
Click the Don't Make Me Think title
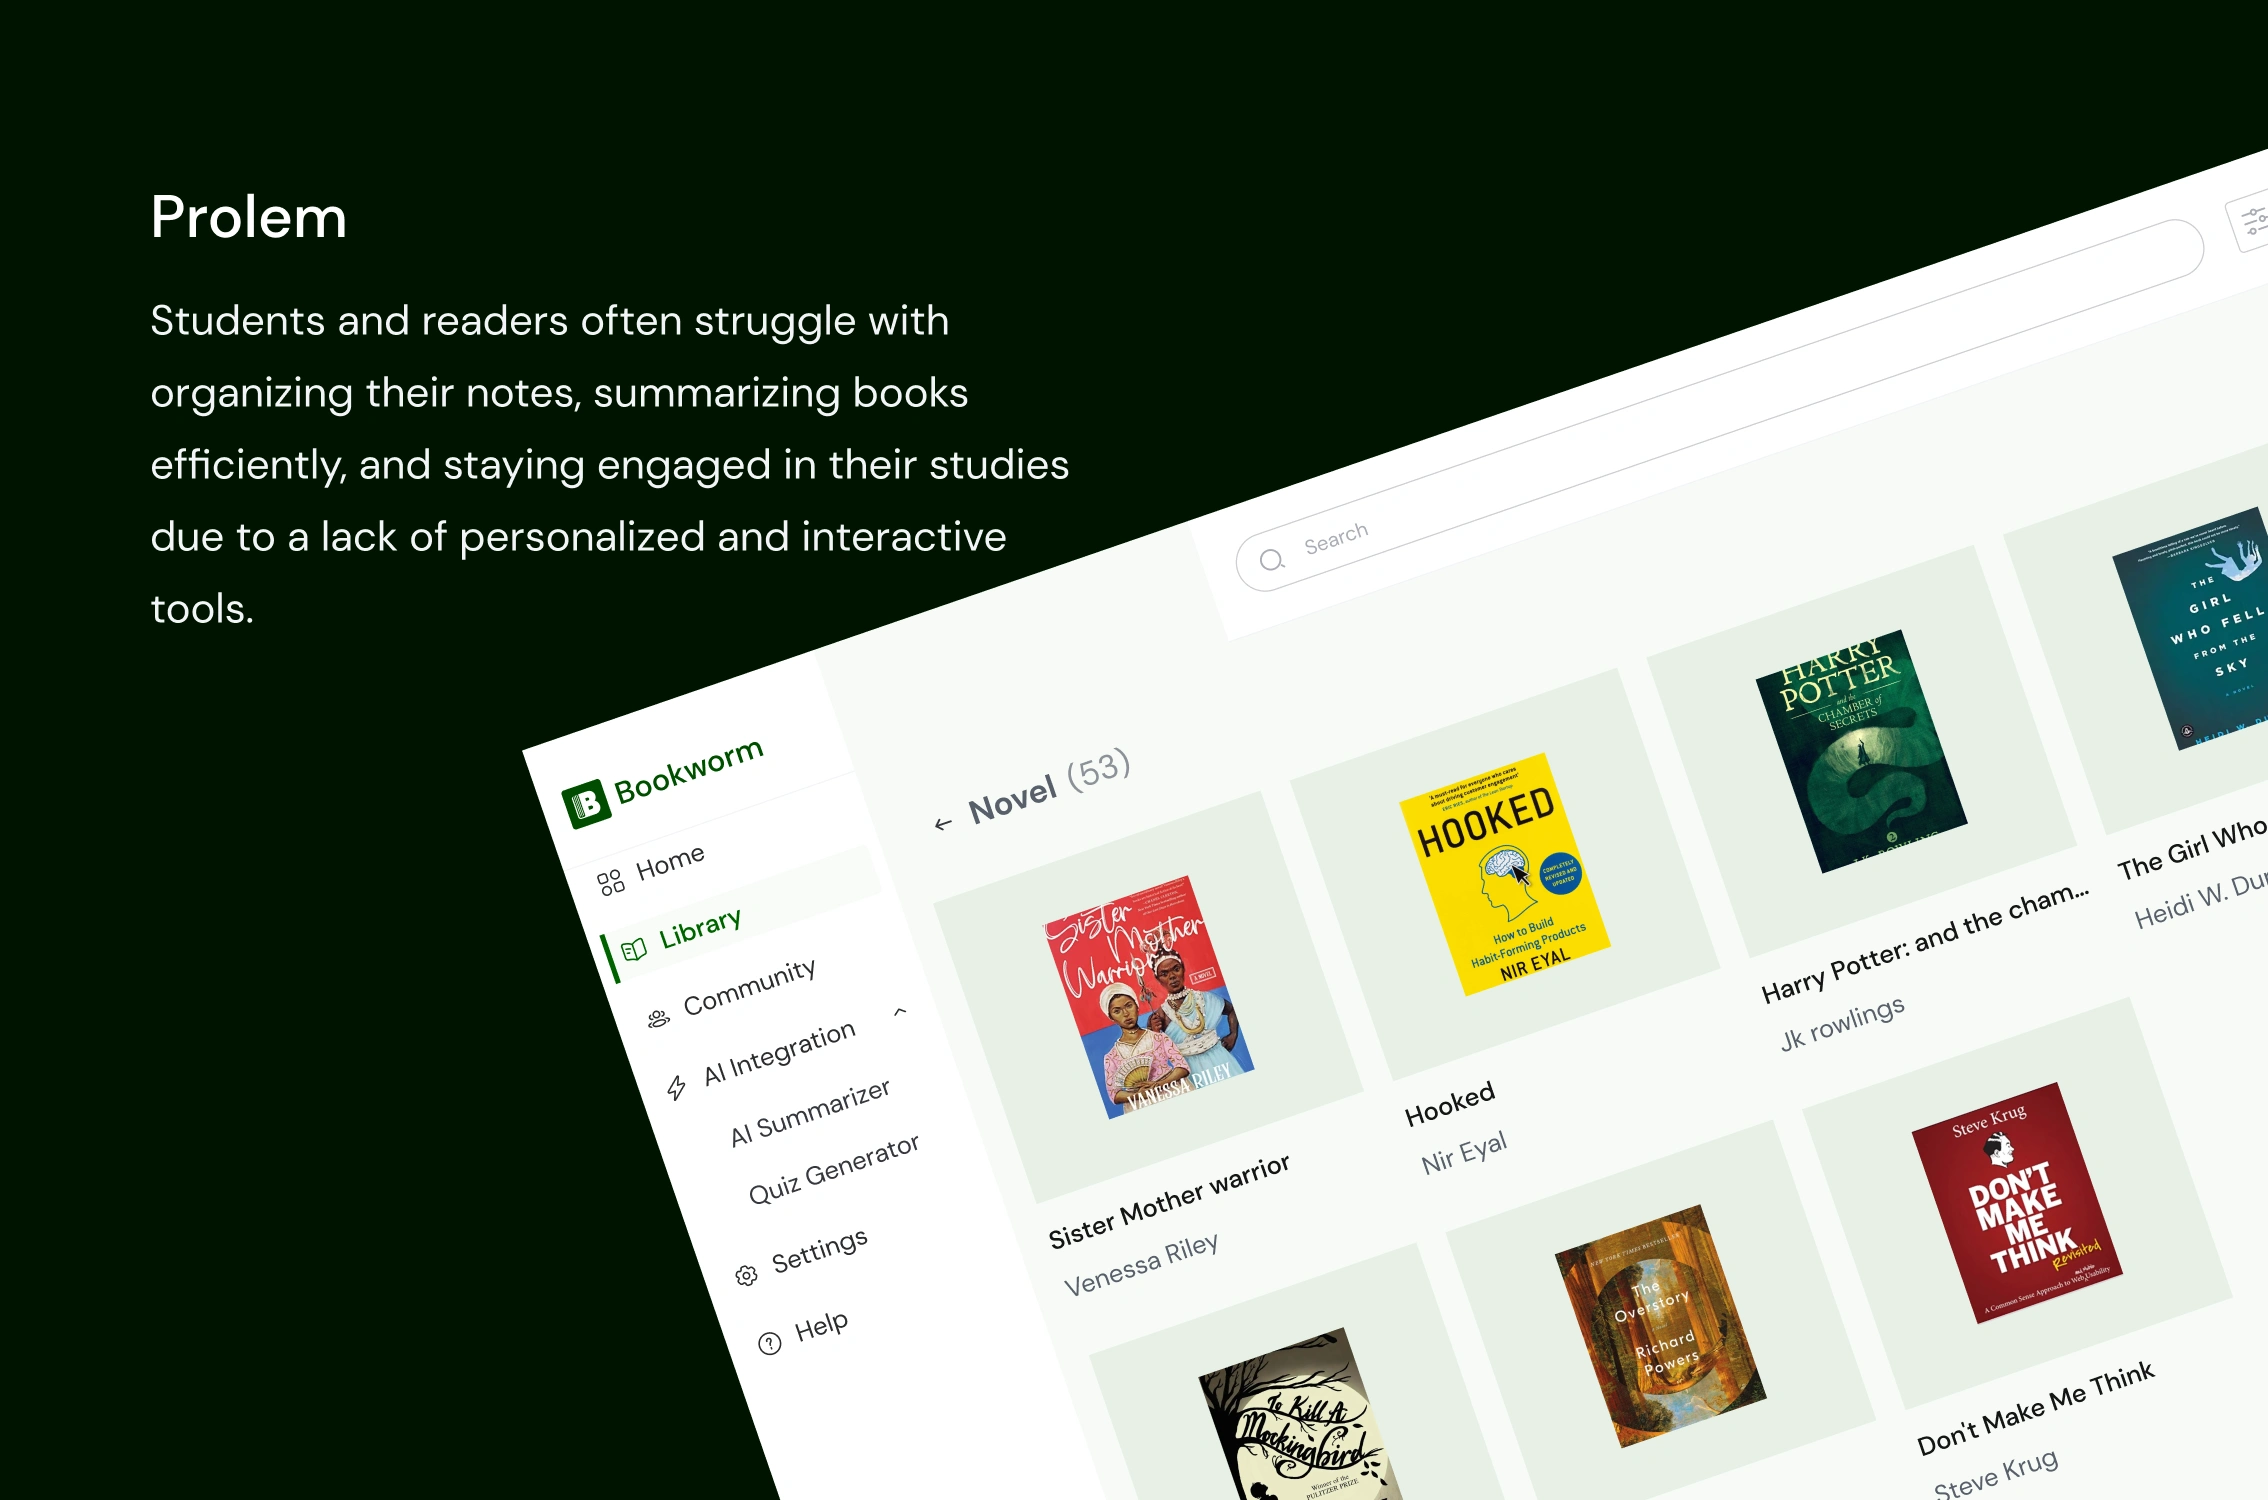tap(2035, 1407)
